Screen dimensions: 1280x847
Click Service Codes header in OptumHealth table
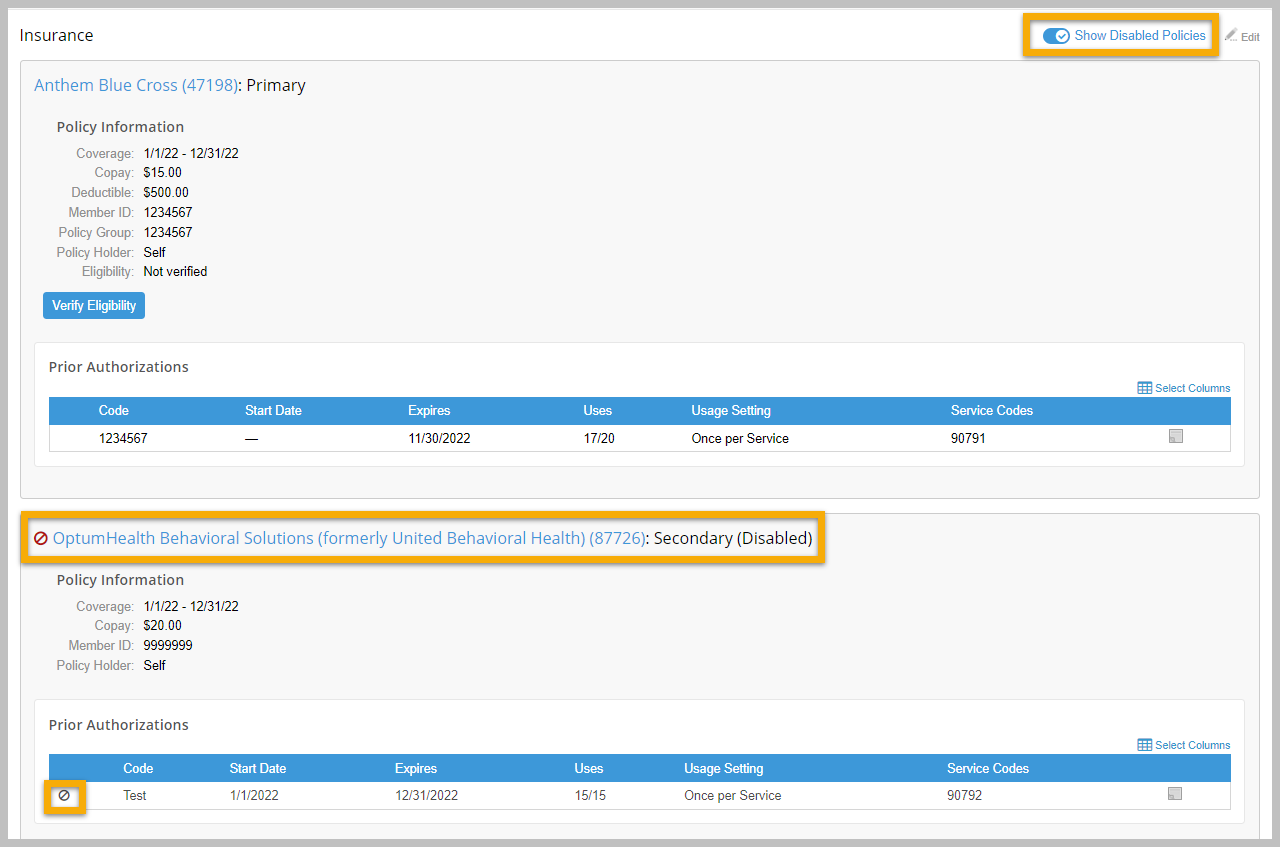[988, 769]
